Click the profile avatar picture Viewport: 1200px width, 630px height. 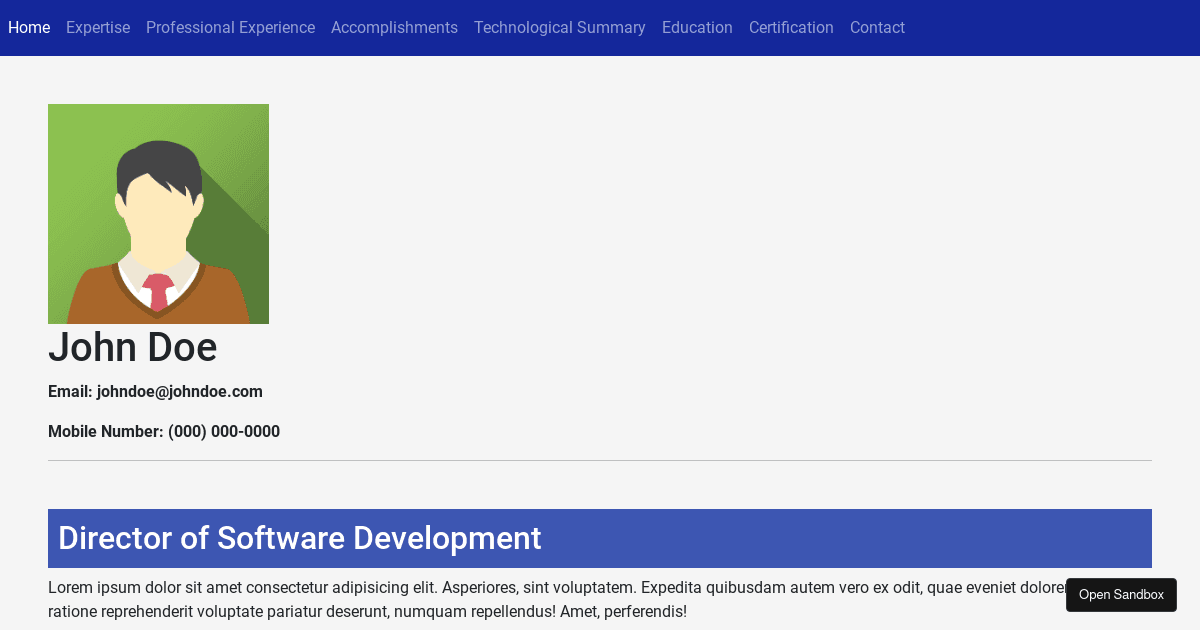(x=158, y=214)
